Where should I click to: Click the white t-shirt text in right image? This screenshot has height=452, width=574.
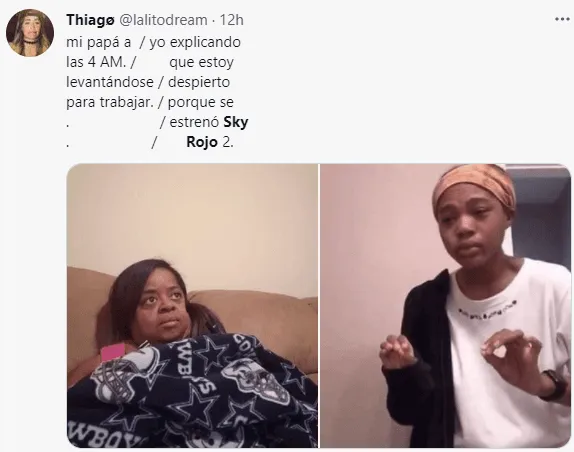[488, 308]
